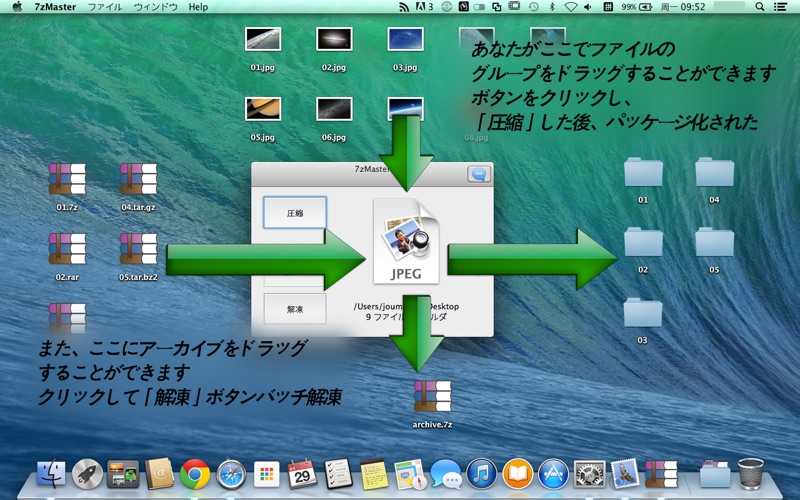Screen dimensions: 800x500
Task: Open Contacts address book in Dock
Action: pyautogui.click(x=159, y=473)
